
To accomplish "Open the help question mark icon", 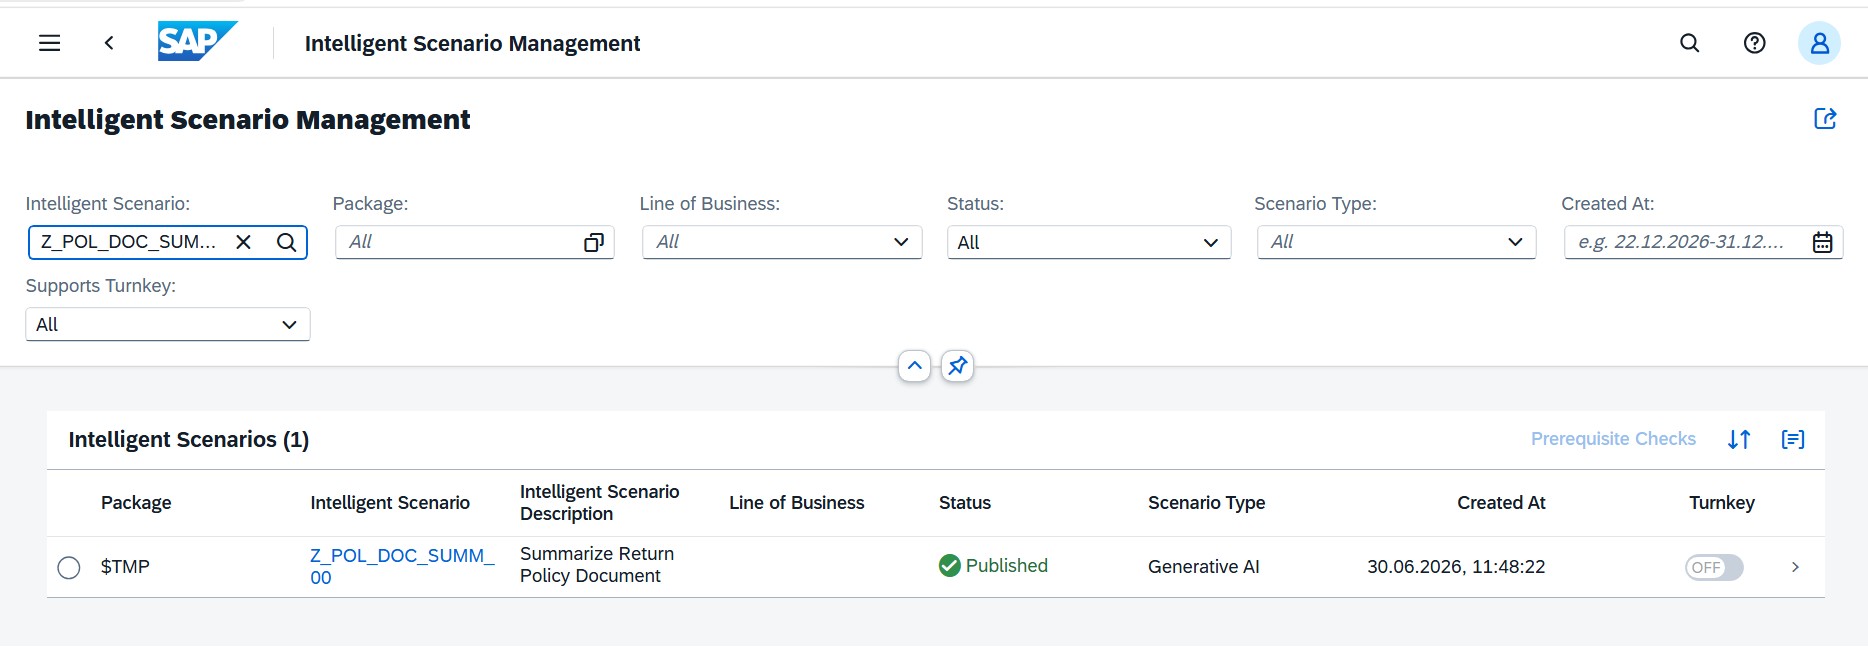I will coord(1755,43).
